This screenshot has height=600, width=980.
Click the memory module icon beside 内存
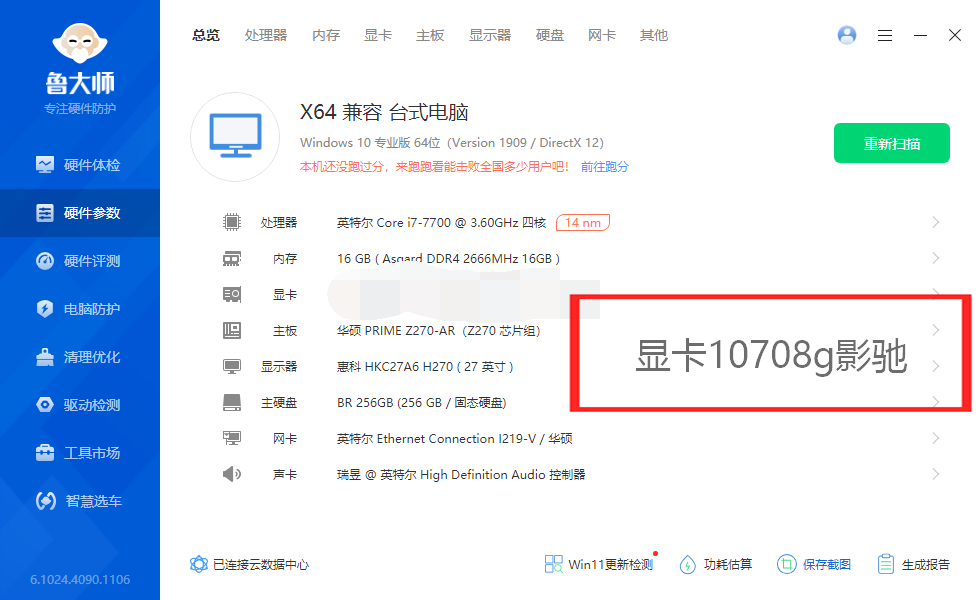pos(232,258)
